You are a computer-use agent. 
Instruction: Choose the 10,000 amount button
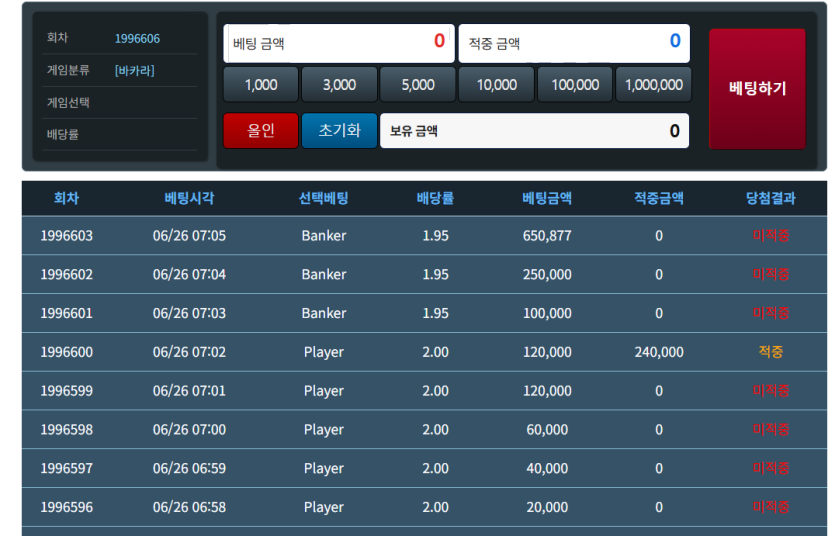click(496, 84)
